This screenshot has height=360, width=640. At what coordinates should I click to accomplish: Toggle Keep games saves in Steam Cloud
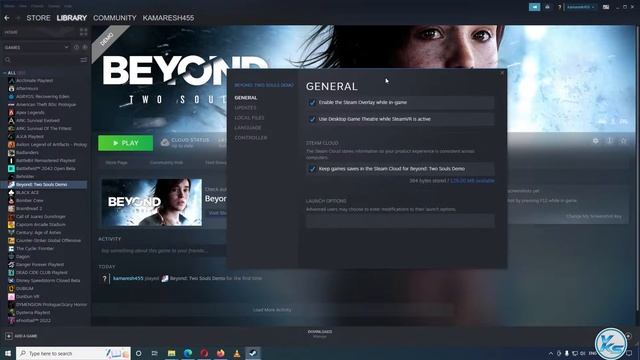click(x=312, y=169)
